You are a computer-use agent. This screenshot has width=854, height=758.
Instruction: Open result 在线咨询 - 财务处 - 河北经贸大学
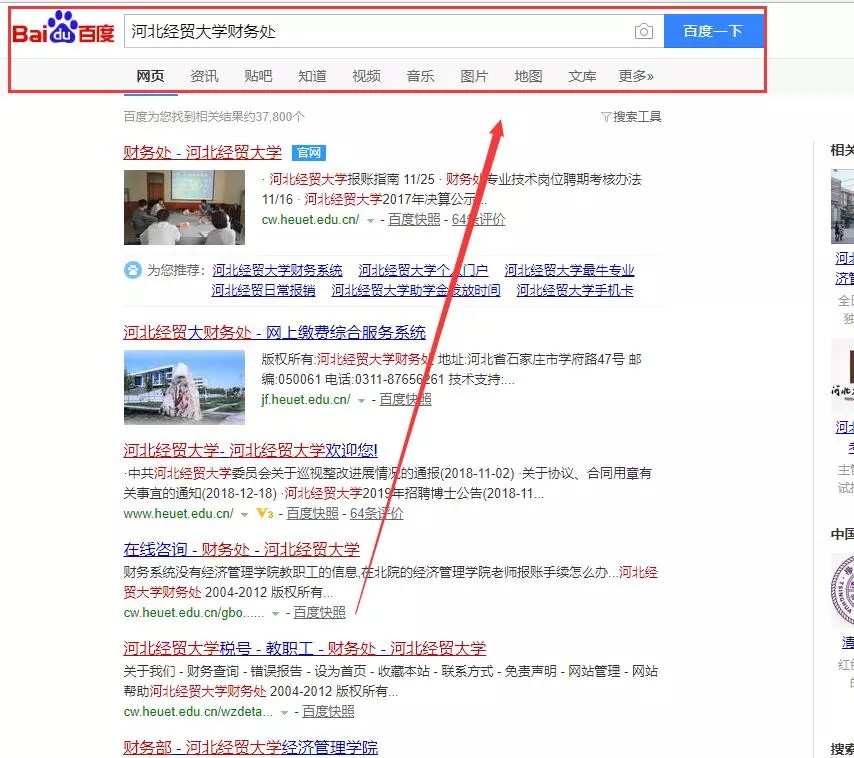click(242, 549)
